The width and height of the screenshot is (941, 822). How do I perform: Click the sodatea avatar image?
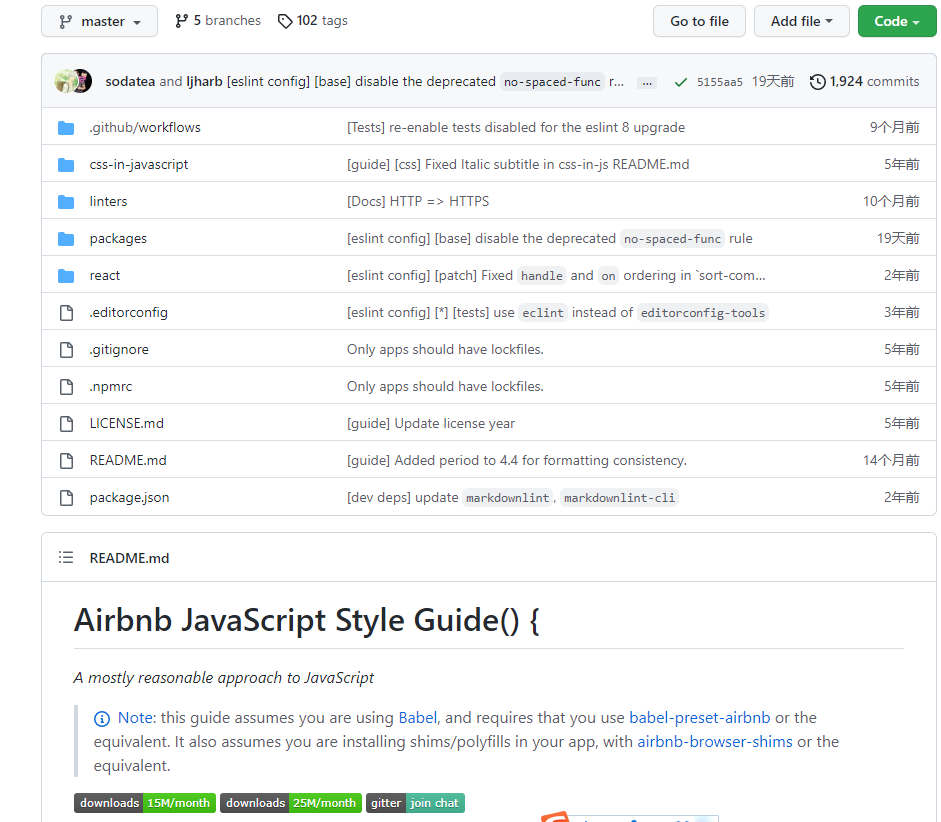[65, 81]
